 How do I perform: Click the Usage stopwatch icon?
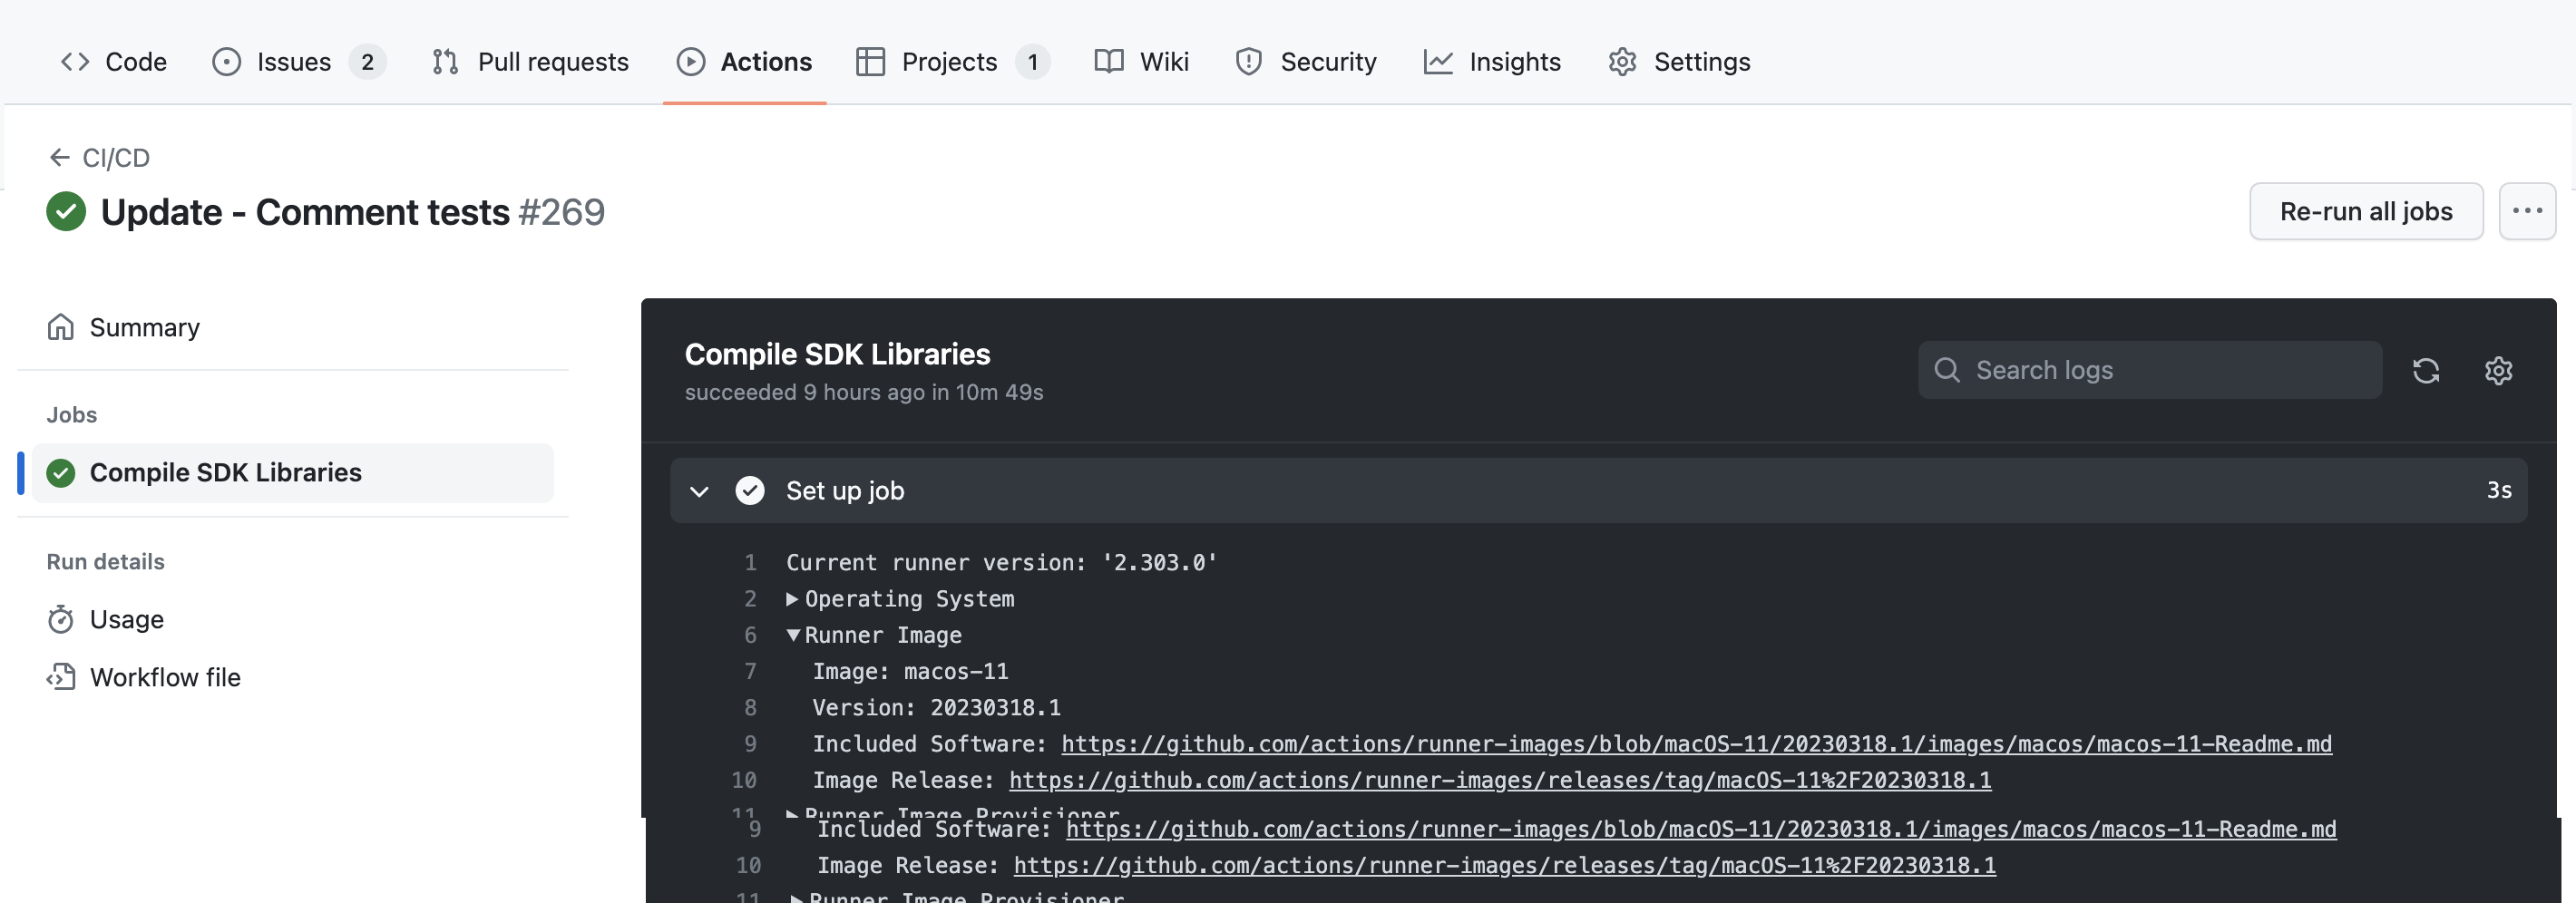click(61, 619)
